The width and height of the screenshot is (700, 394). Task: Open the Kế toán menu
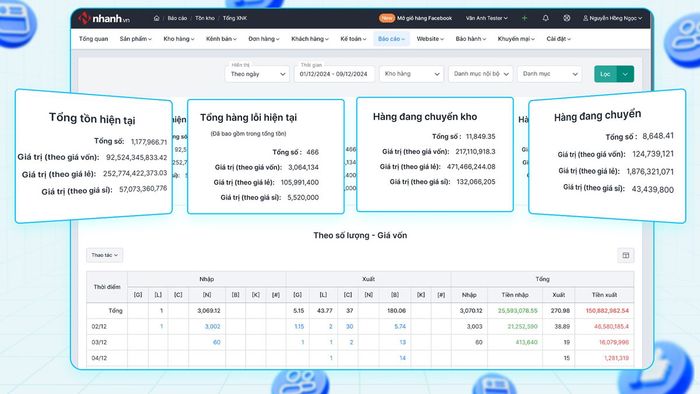coord(353,39)
